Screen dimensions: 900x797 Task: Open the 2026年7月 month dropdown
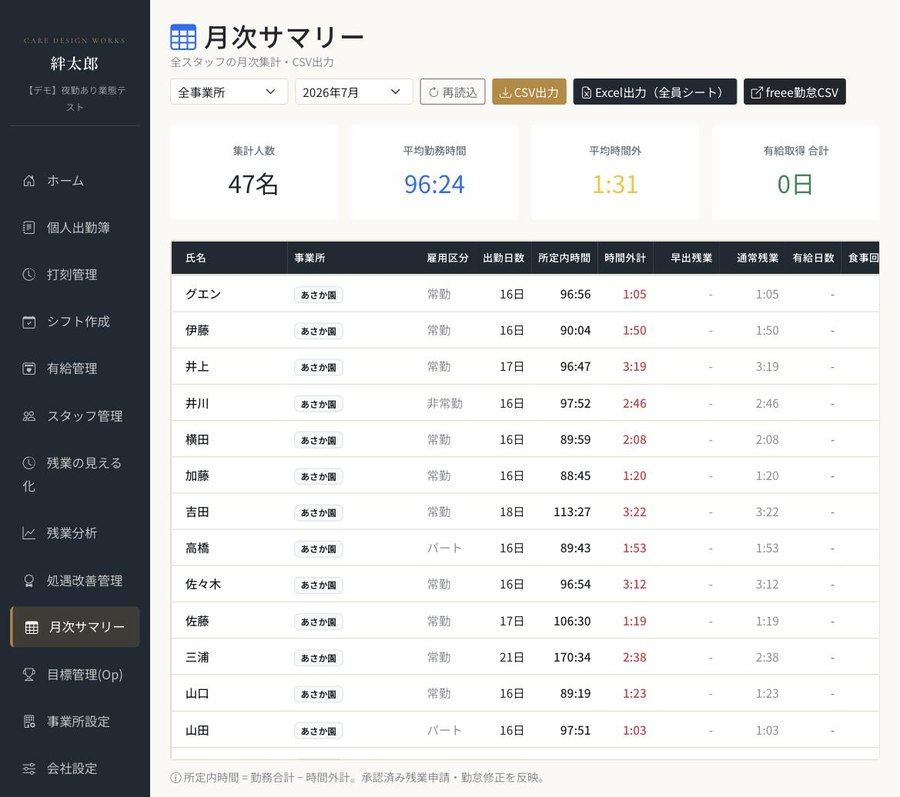(x=354, y=92)
